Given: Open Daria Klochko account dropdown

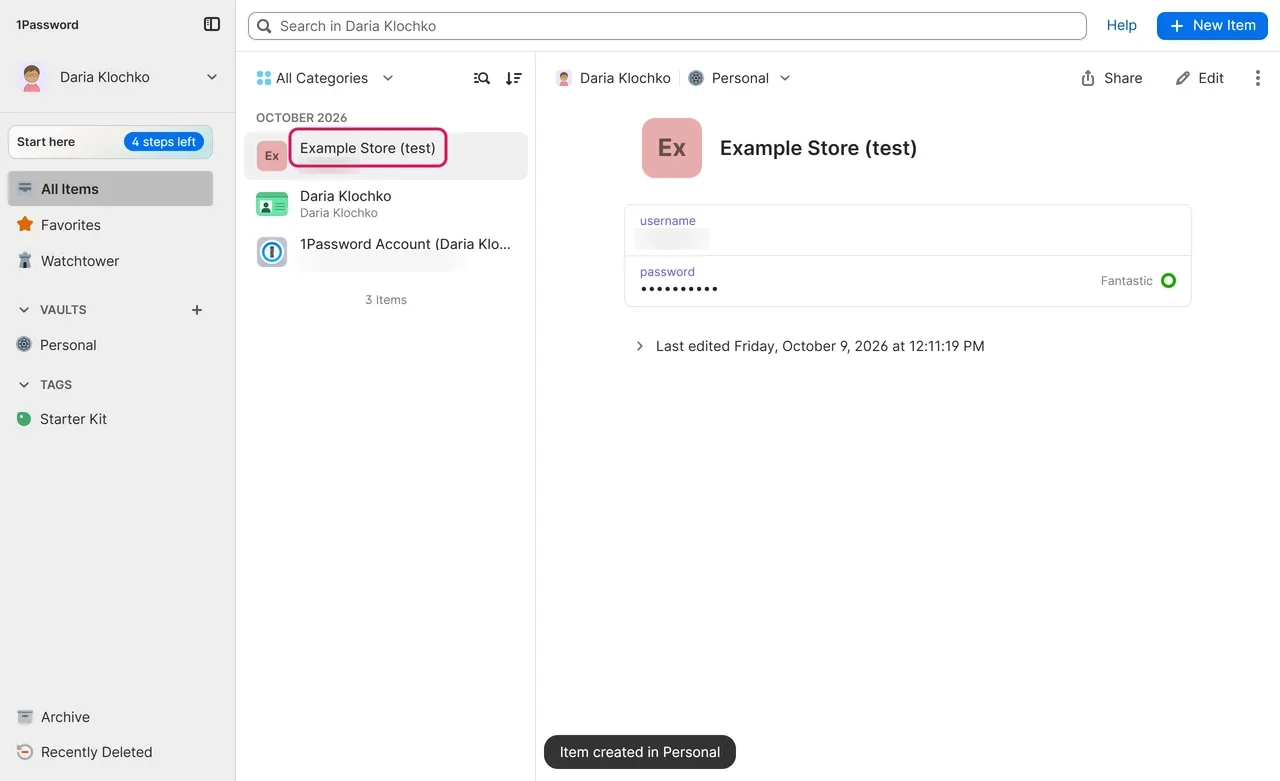Looking at the screenshot, I should [x=118, y=77].
